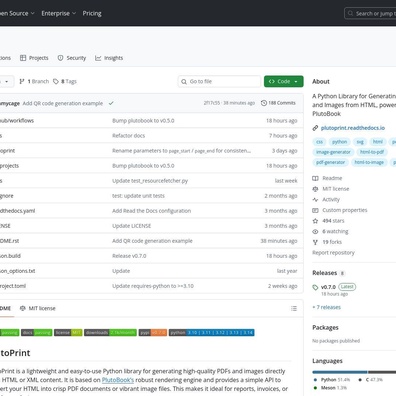Open the Refactor docs commit
This screenshot has width=396, height=396.
point(129,136)
